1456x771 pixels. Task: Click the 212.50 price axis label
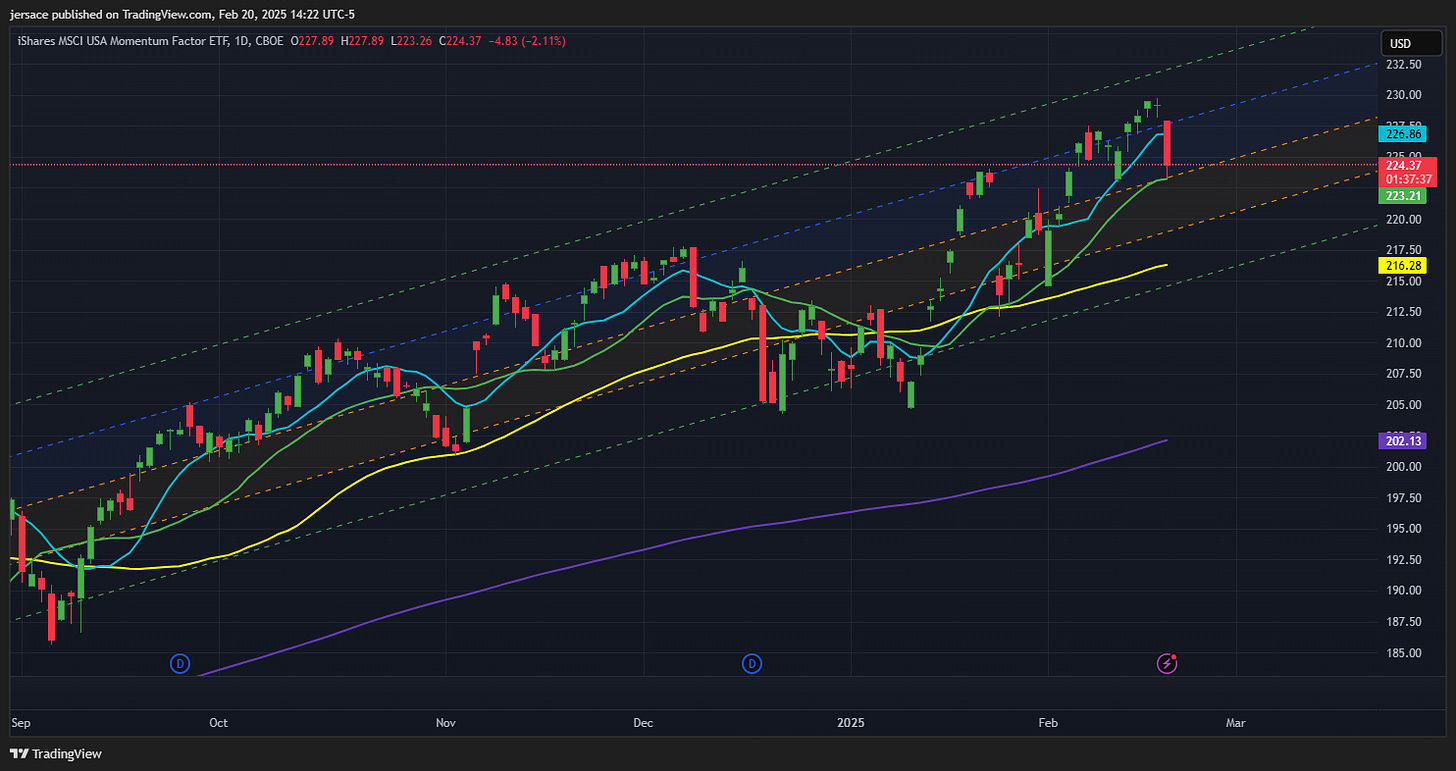pos(1404,313)
